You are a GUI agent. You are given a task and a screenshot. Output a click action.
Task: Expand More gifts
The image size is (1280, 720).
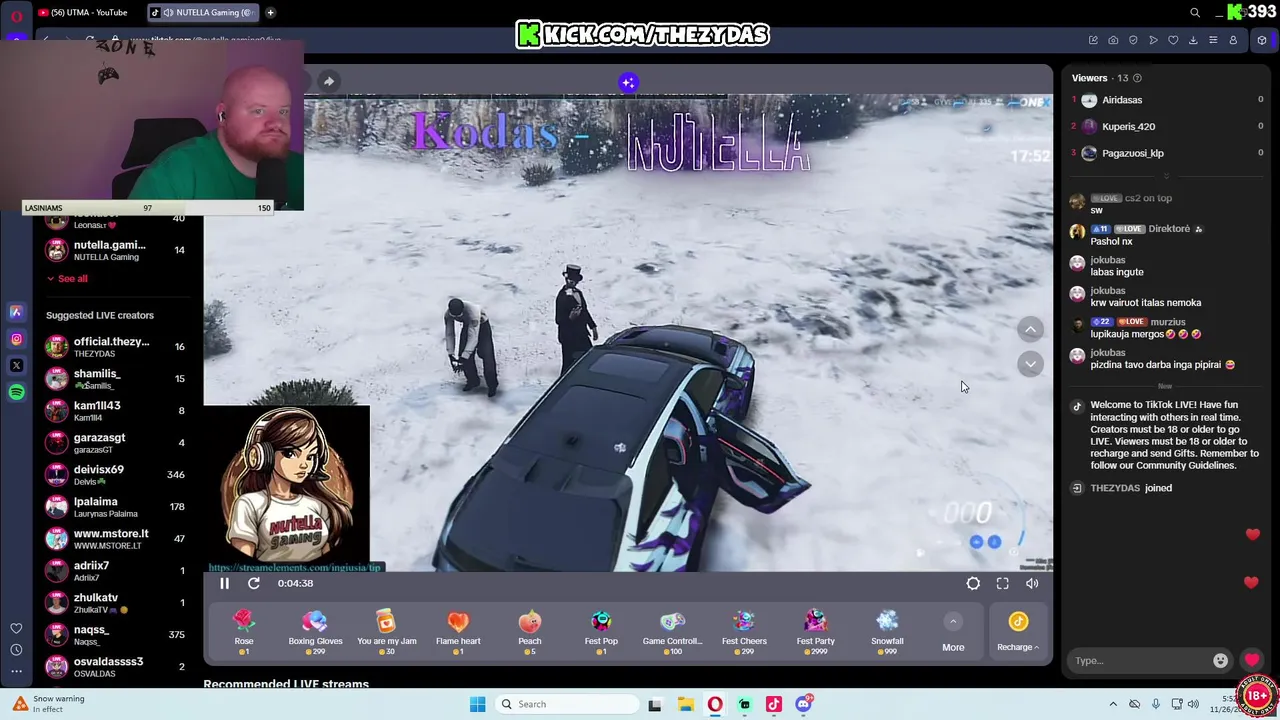pos(953,633)
